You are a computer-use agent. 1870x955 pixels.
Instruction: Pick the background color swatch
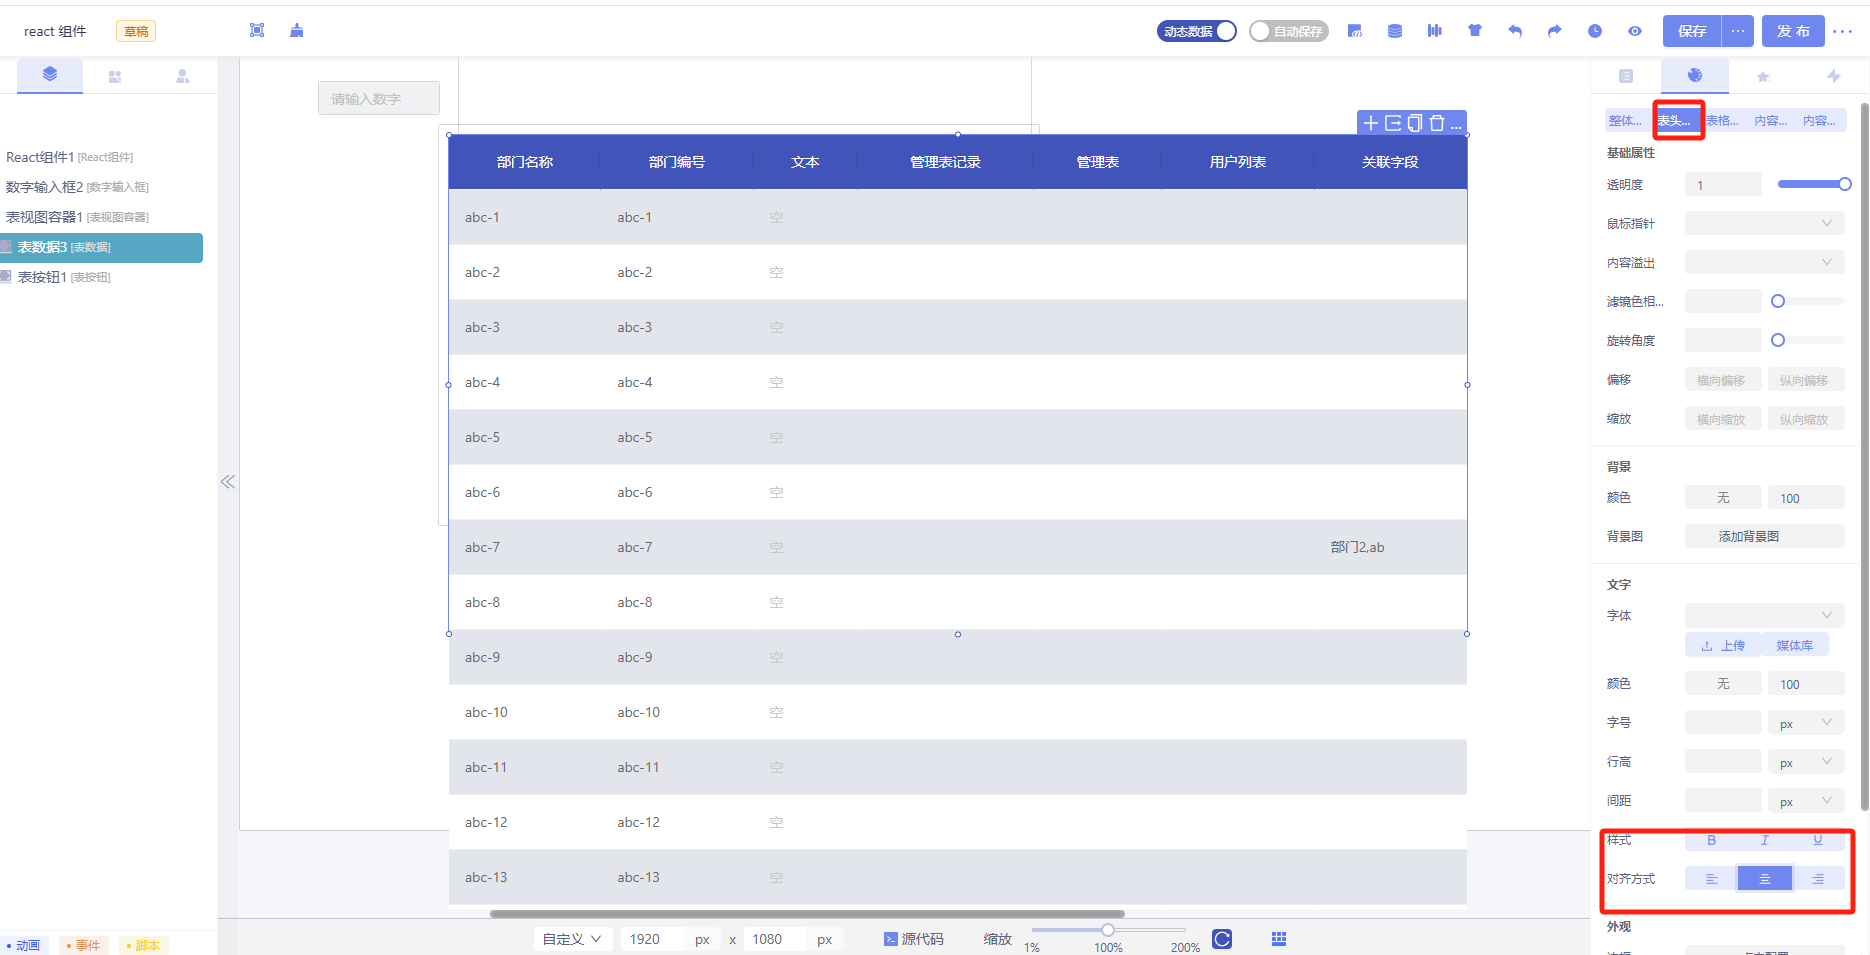click(x=1723, y=497)
